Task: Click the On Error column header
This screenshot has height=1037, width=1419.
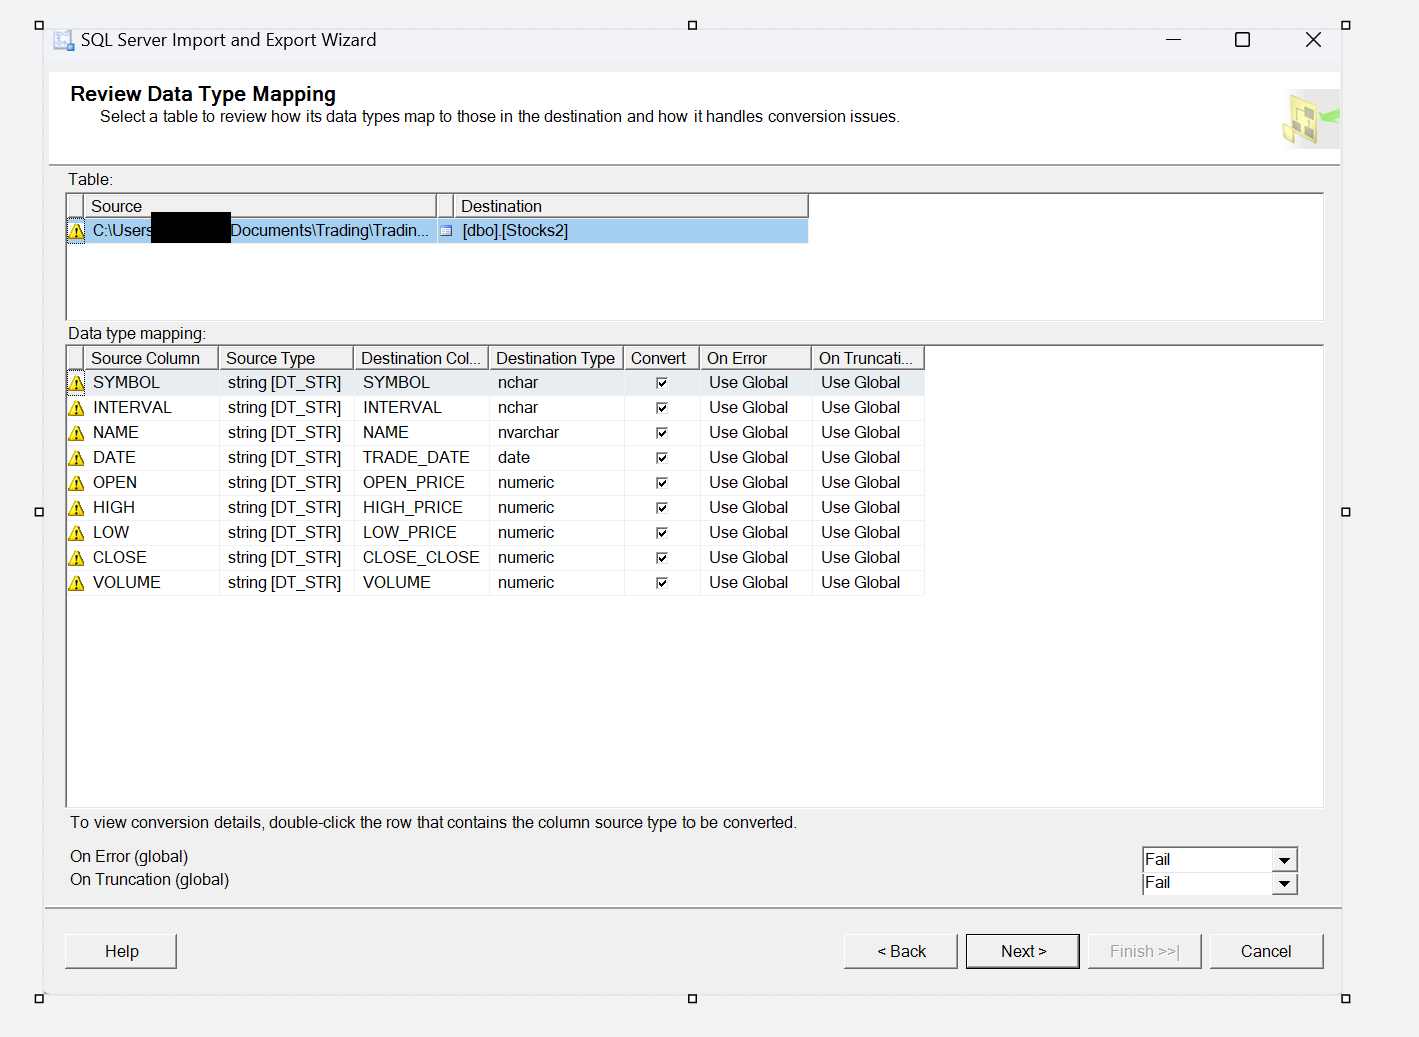Action: [x=756, y=358]
